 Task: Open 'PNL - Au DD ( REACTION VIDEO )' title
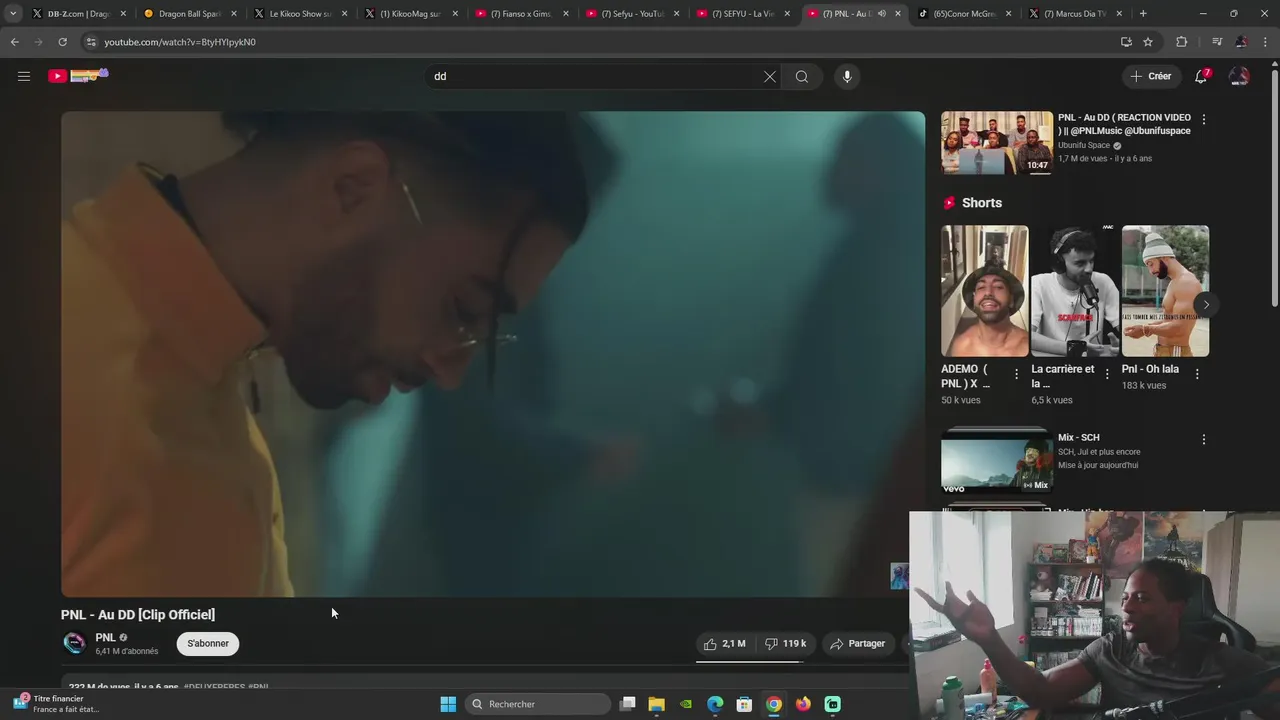tap(1124, 124)
